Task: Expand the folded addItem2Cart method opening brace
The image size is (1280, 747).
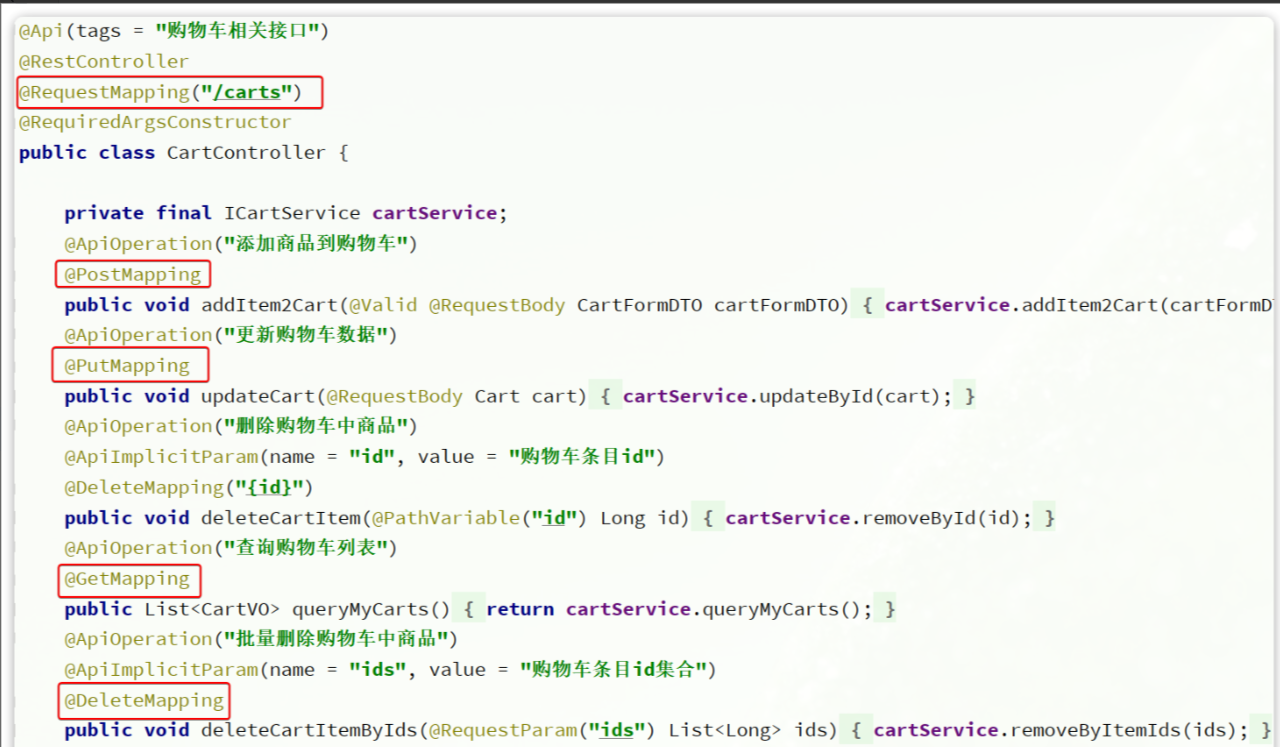Action: coord(867,305)
